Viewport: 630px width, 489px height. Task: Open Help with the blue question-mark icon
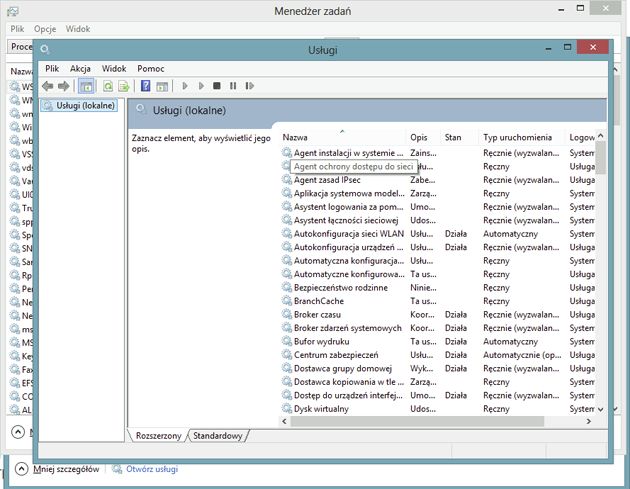[145, 86]
